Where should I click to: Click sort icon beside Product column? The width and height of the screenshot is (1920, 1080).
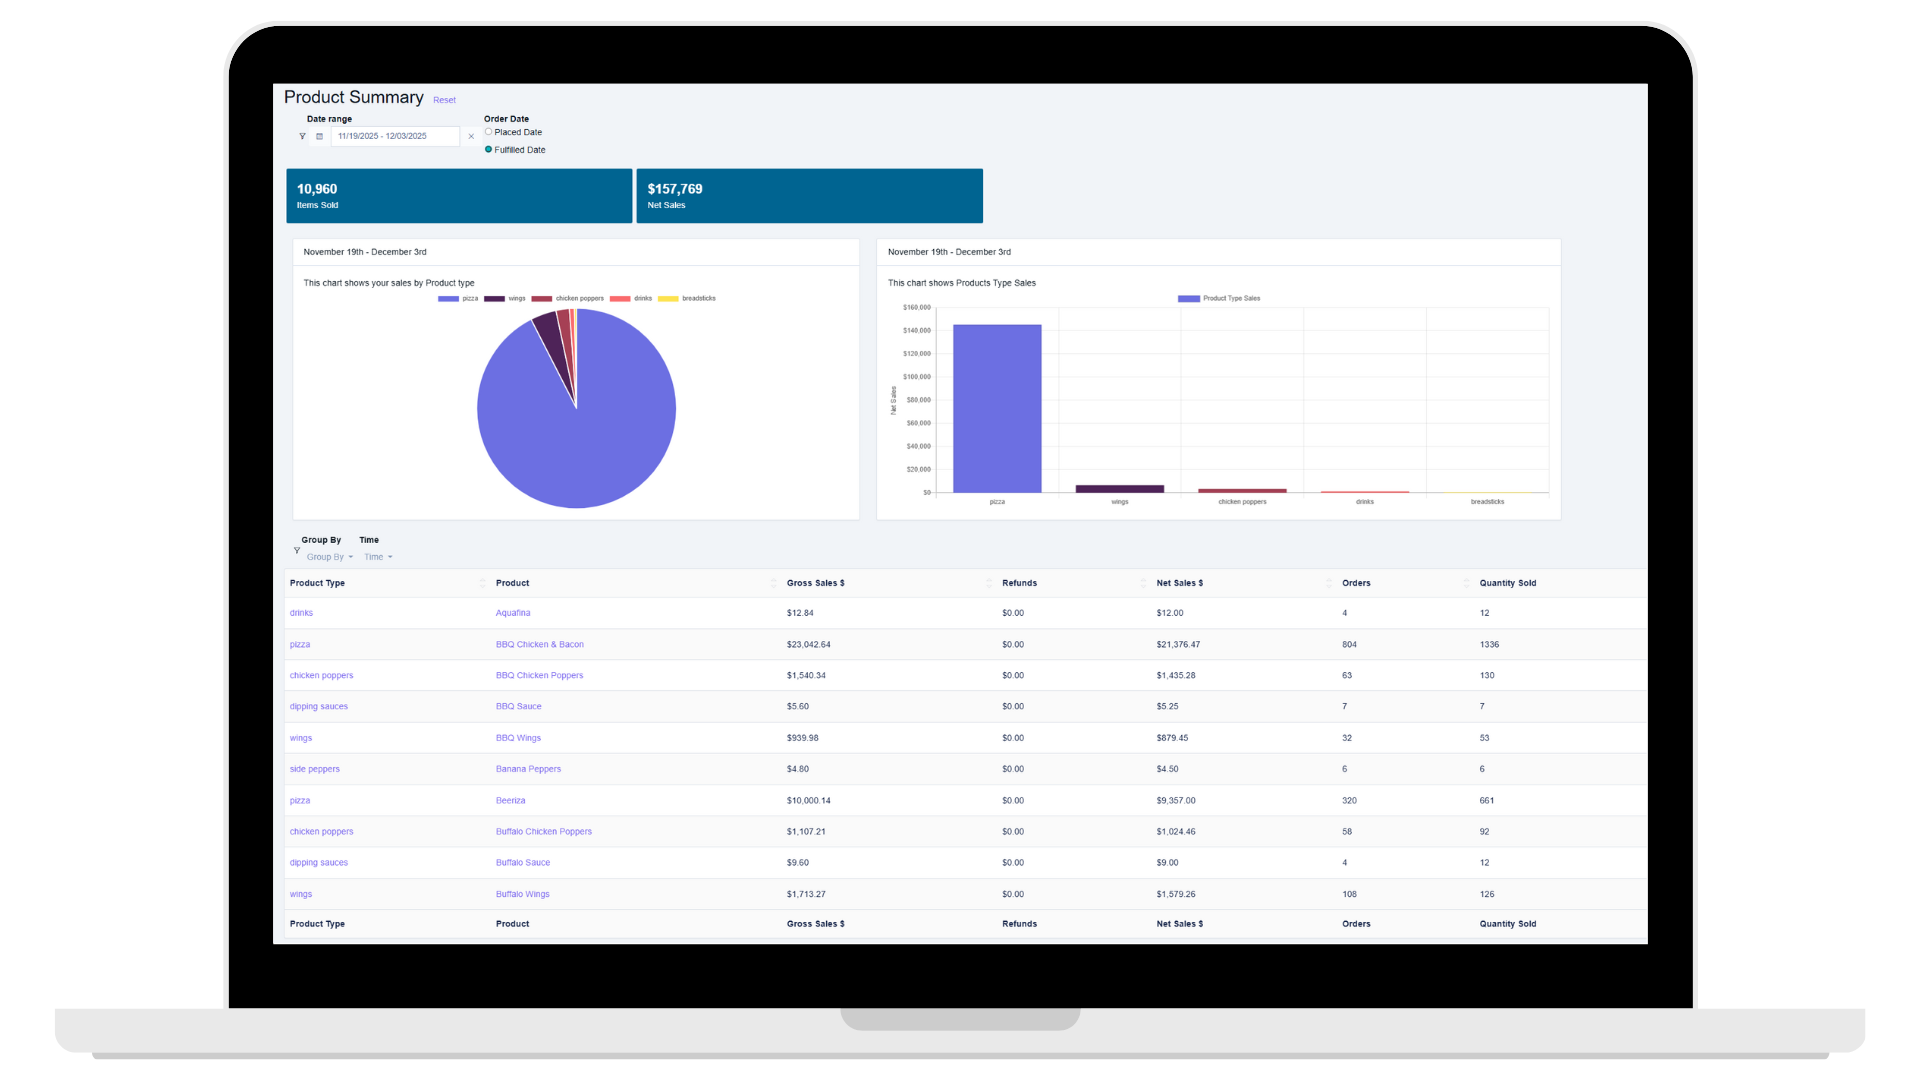point(773,583)
